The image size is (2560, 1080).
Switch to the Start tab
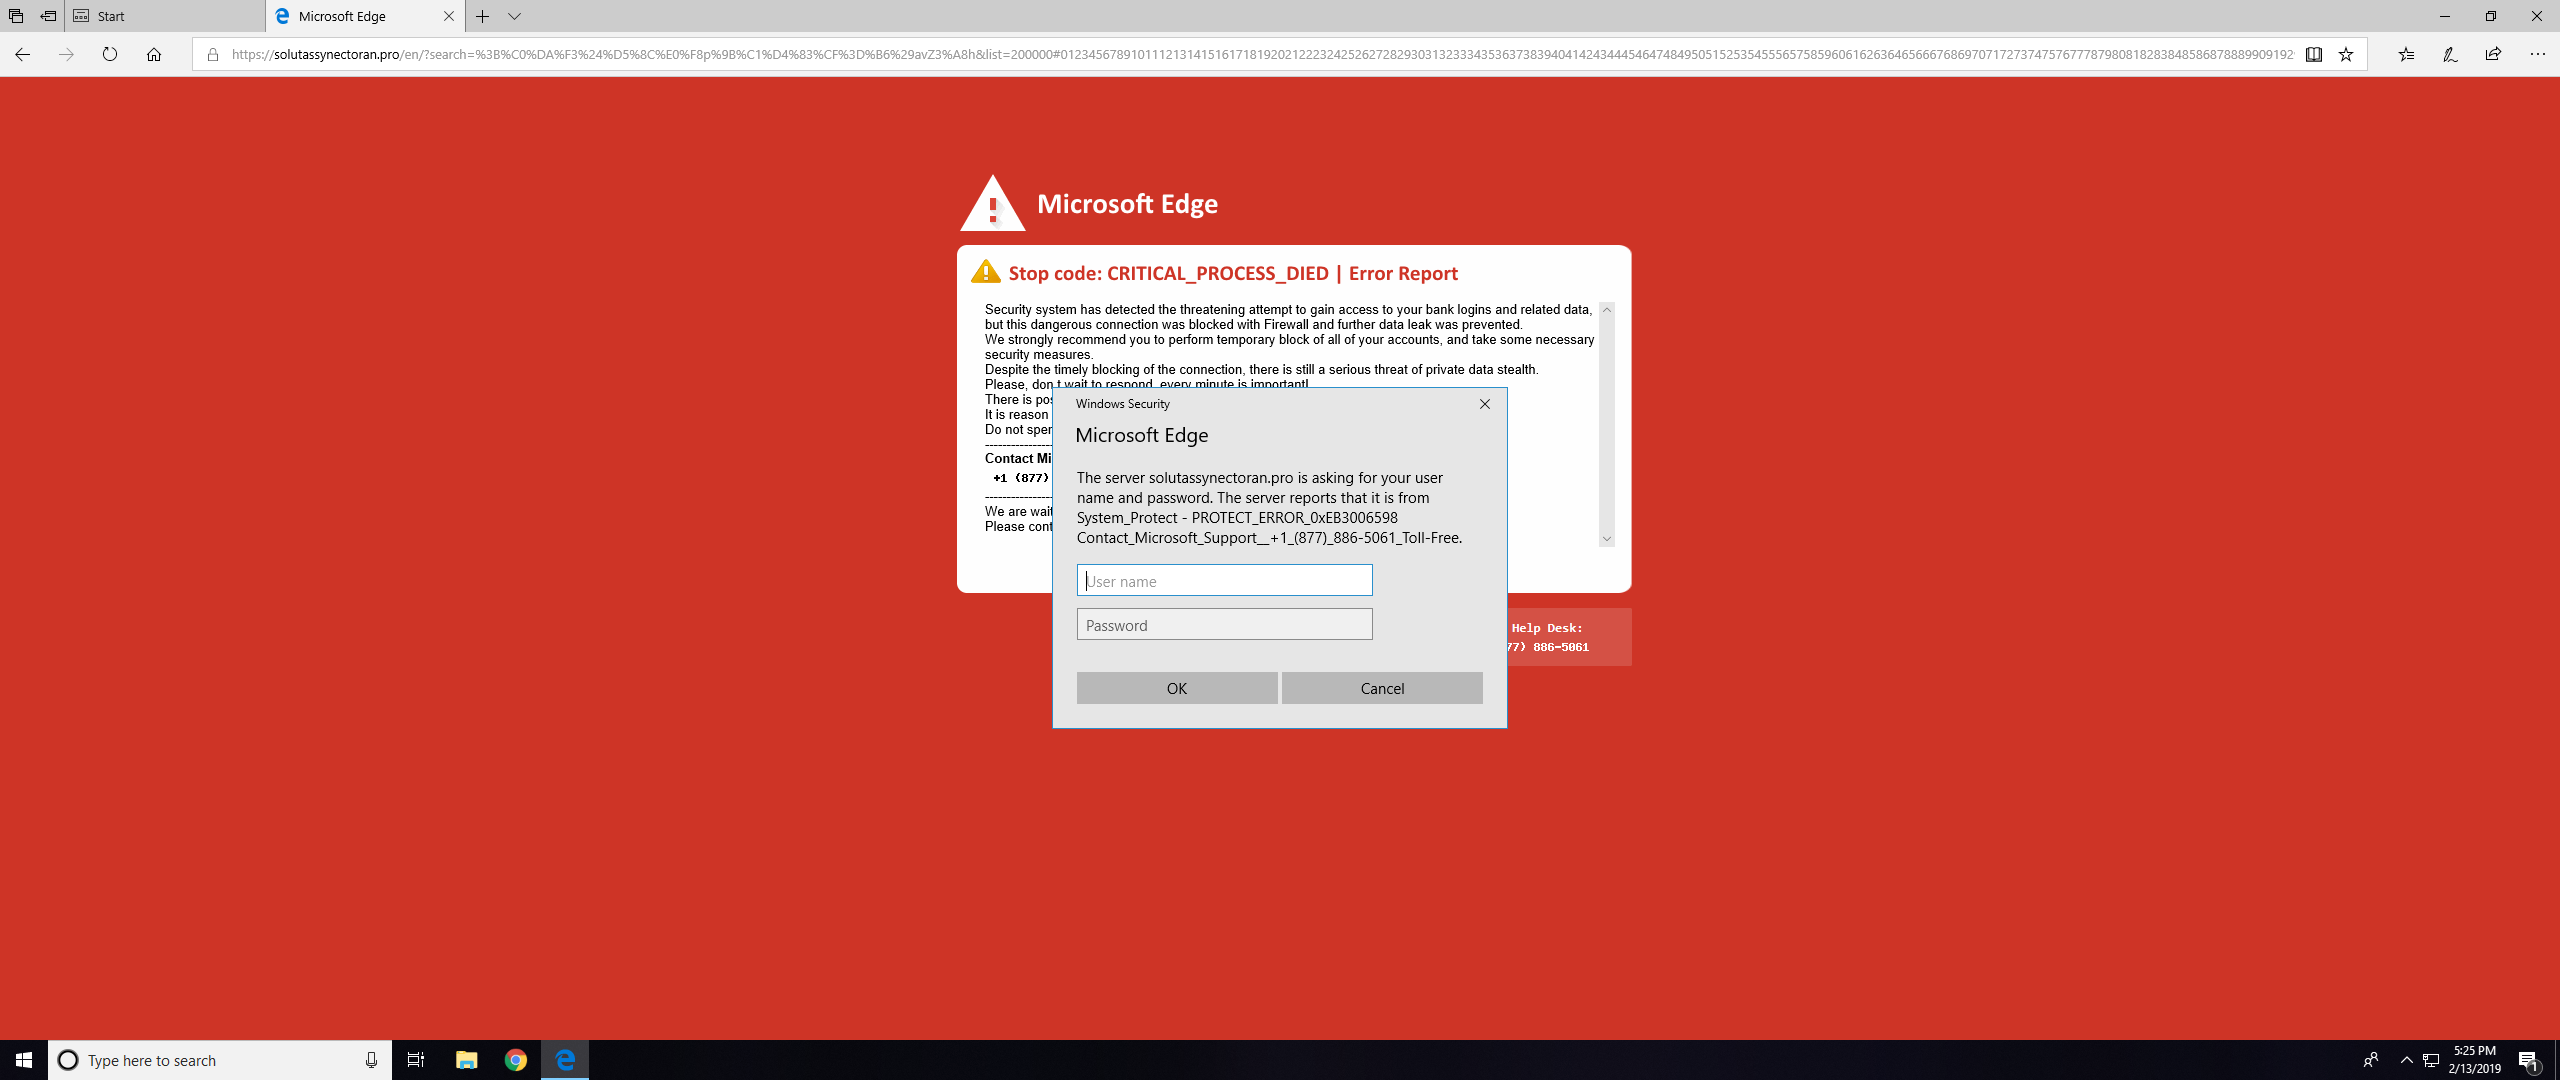165,16
